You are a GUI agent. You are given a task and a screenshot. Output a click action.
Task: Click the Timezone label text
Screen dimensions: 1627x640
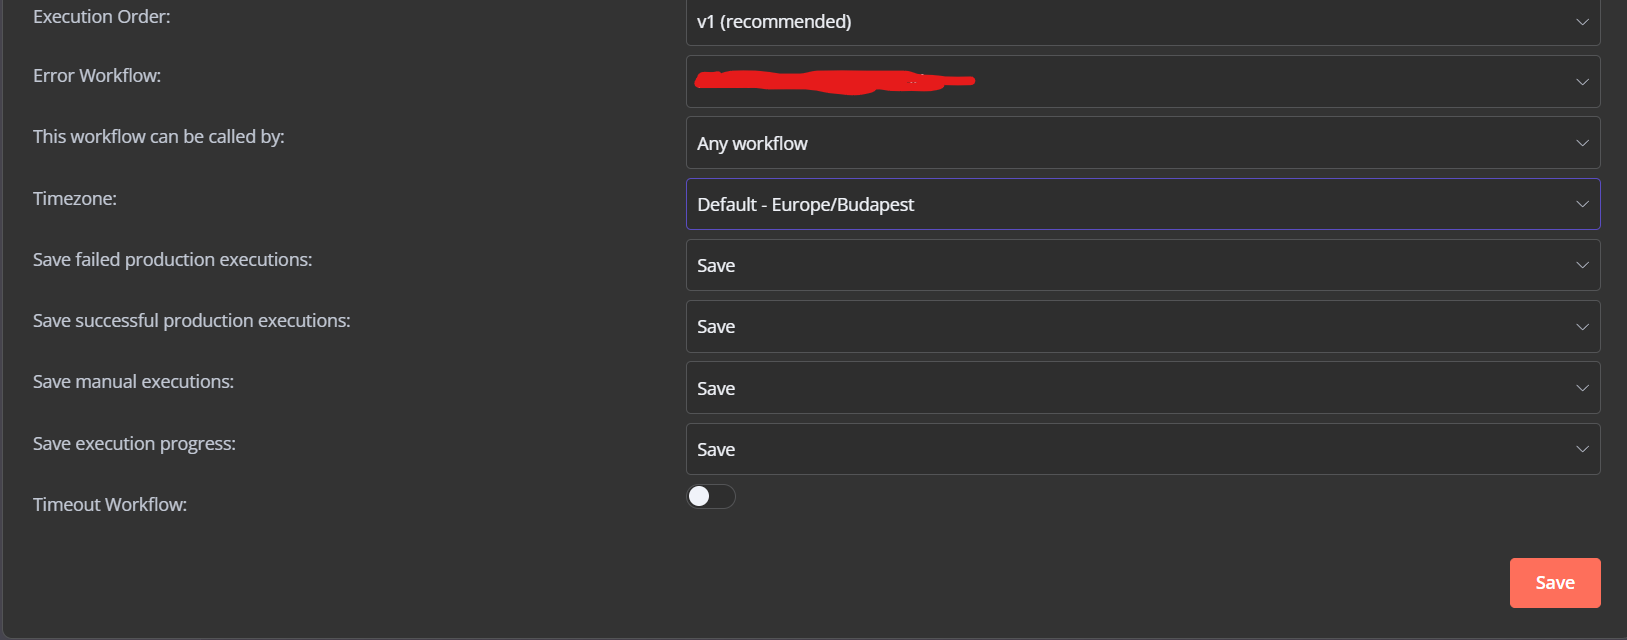click(75, 199)
